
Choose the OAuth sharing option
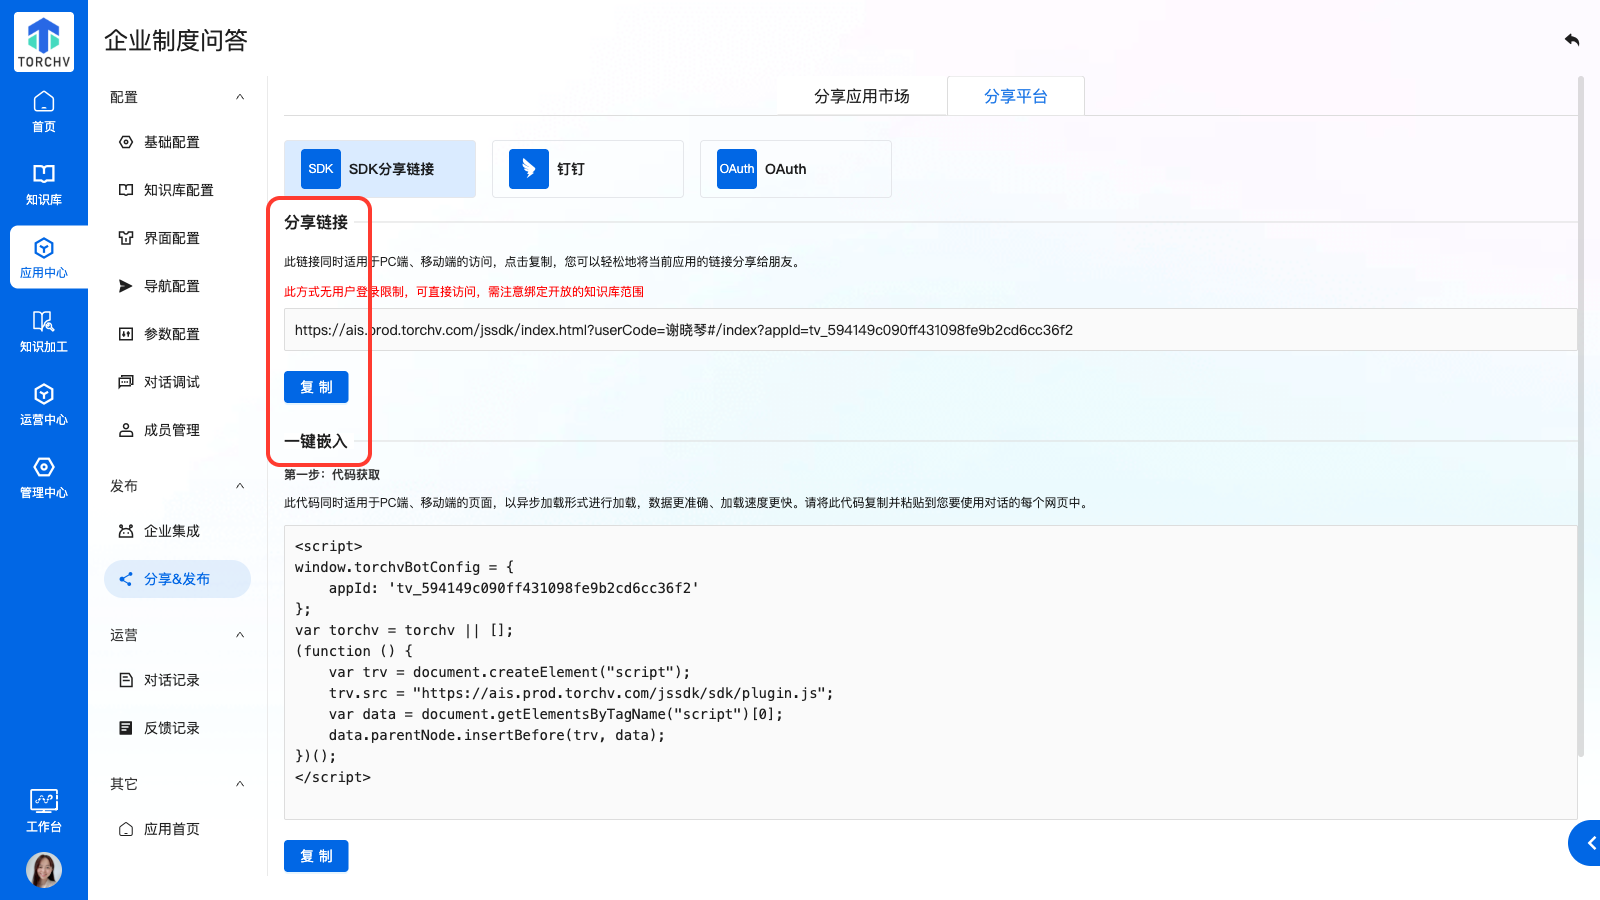click(795, 169)
